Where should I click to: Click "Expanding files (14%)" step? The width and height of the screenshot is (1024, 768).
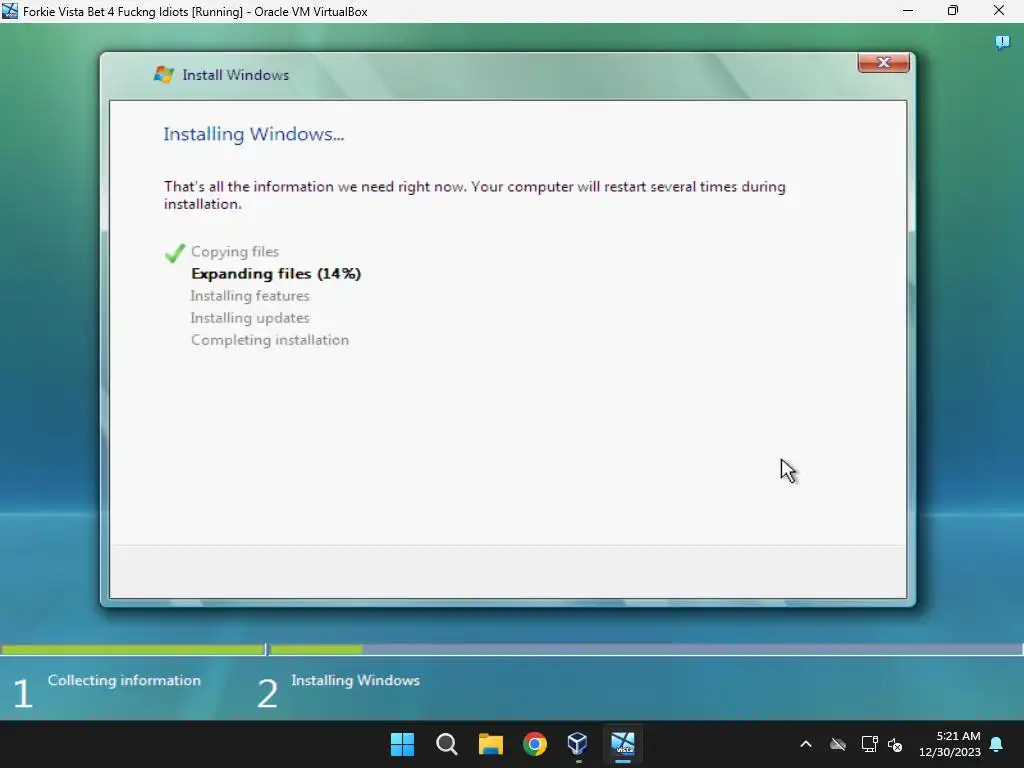pyautogui.click(x=276, y=274)
